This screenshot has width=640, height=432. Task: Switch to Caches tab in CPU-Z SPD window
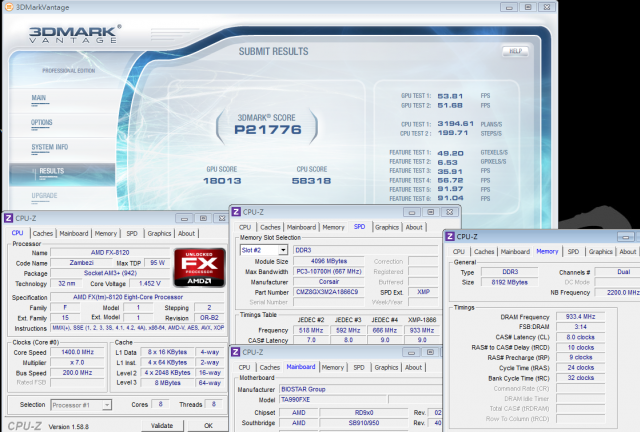[x=270, y=227]
